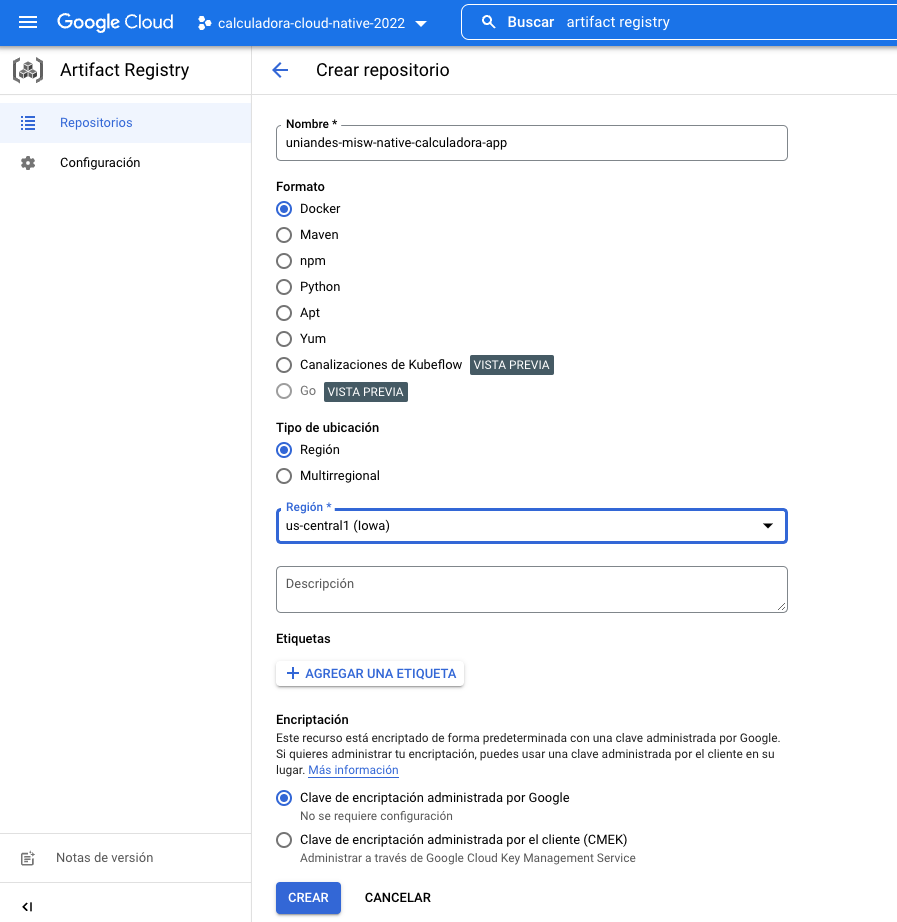
Task: Click the Tipo de ubicación heading
Action: coord(328,427)
